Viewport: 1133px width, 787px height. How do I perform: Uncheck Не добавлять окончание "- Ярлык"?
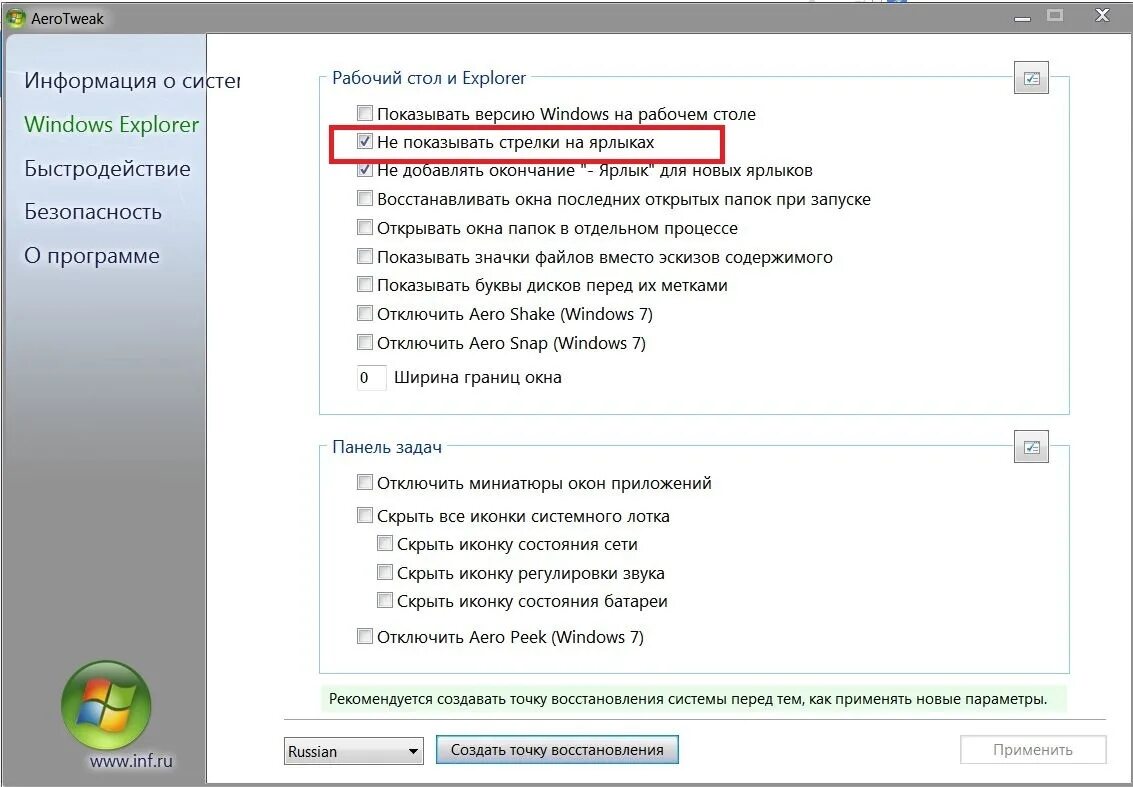(365, 171)
